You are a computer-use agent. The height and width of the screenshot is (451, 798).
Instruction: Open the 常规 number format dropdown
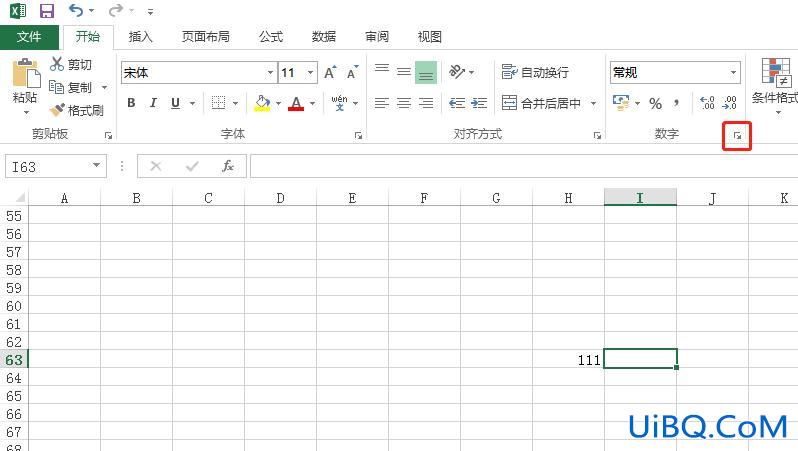pos(733,72)
